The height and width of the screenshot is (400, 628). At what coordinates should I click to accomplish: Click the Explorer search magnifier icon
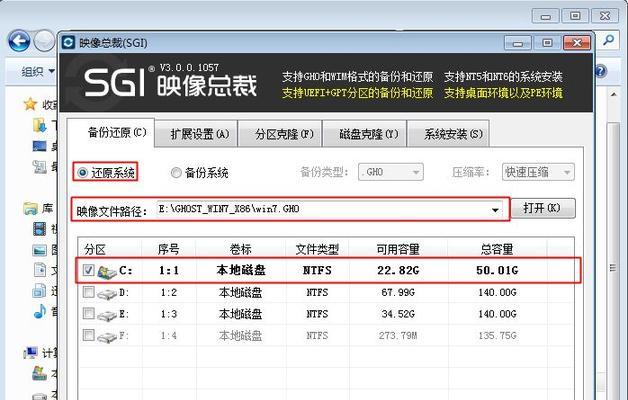[609, 40]
